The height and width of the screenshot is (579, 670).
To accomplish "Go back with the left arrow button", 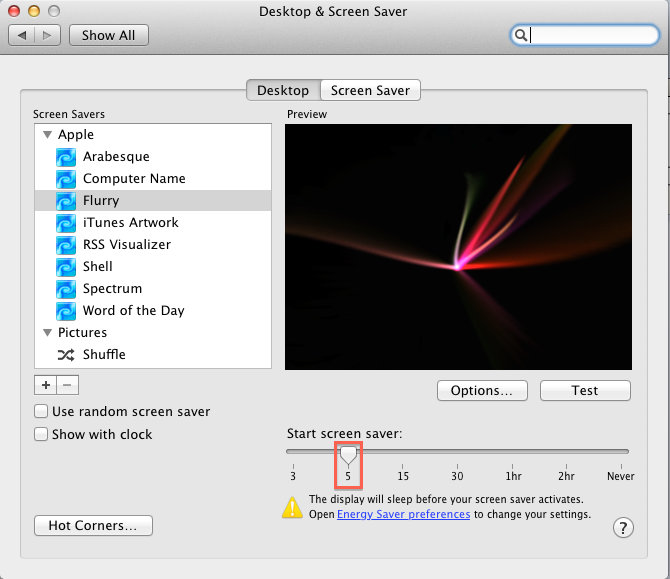I will click(22, 35).
